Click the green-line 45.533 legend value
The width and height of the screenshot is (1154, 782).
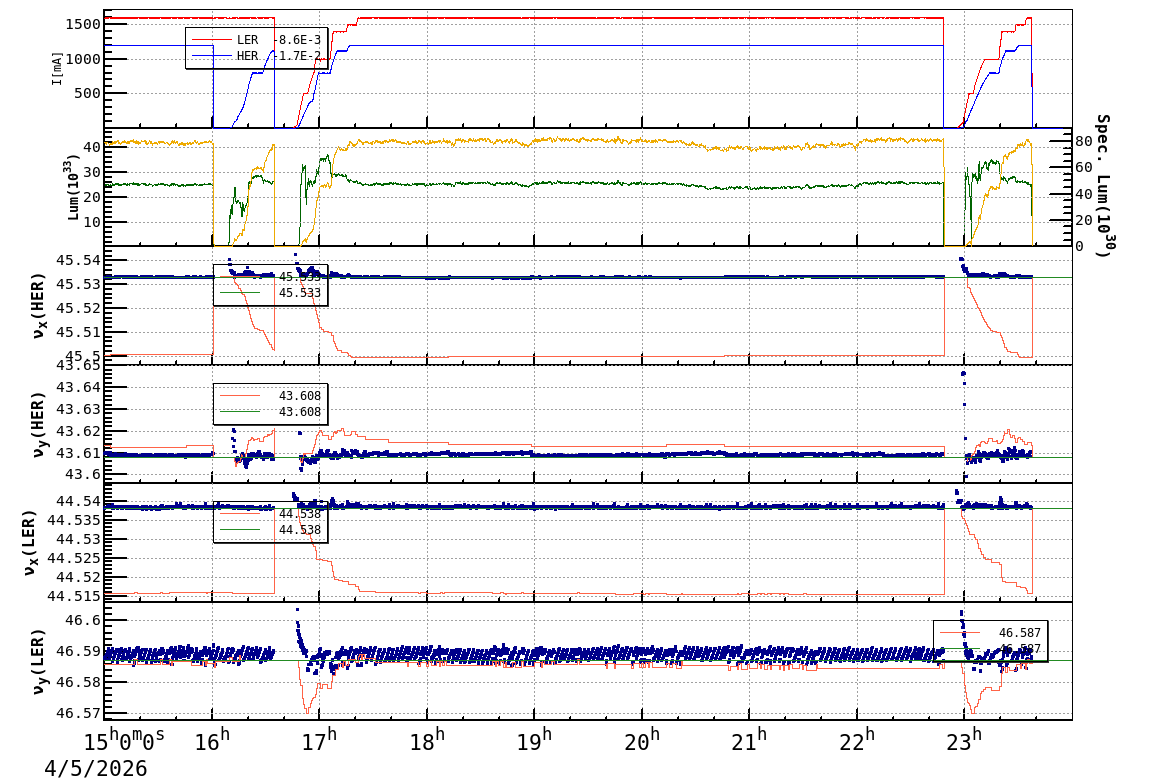click(300, 293)
